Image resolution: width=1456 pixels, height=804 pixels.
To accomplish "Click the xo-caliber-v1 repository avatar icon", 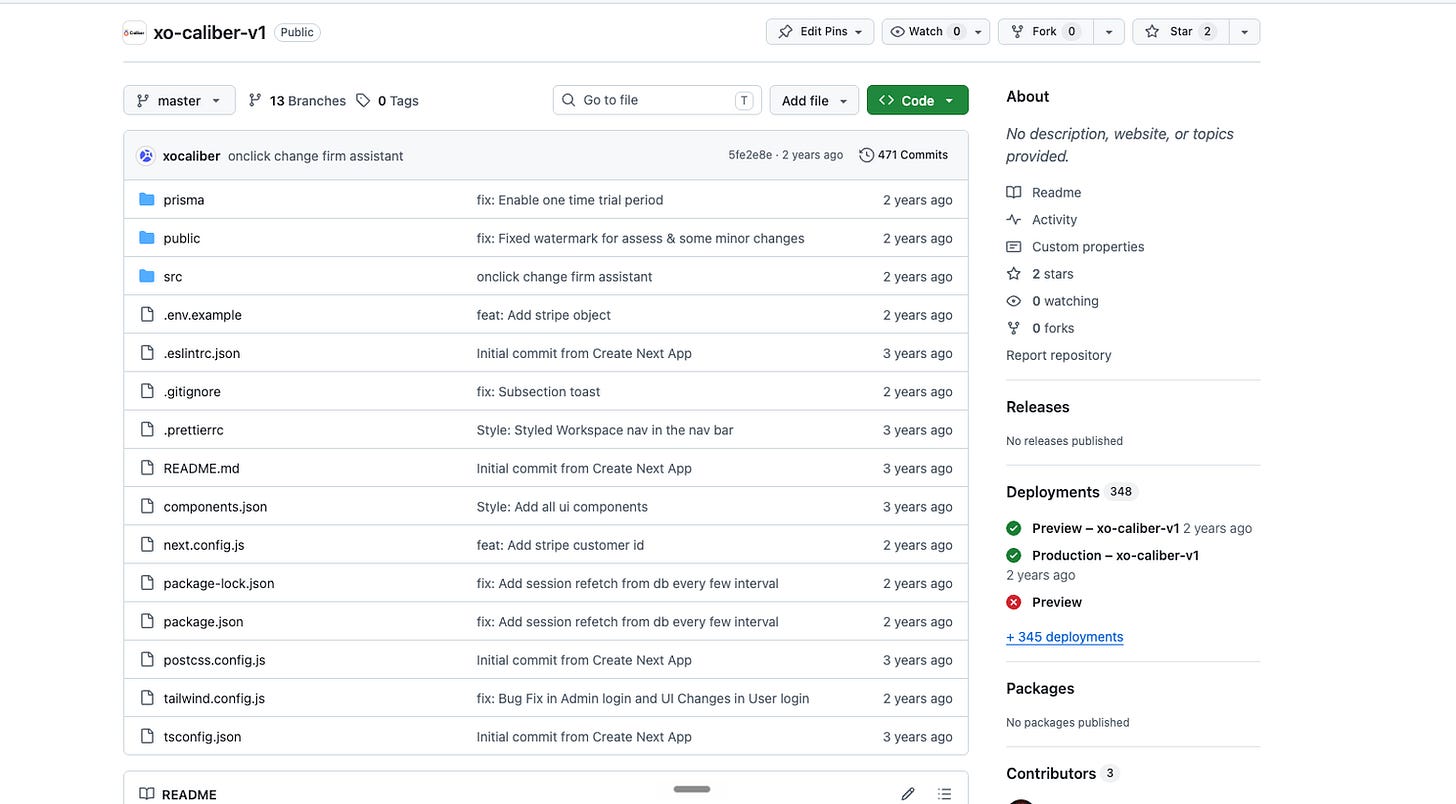I will coord(134,32).
